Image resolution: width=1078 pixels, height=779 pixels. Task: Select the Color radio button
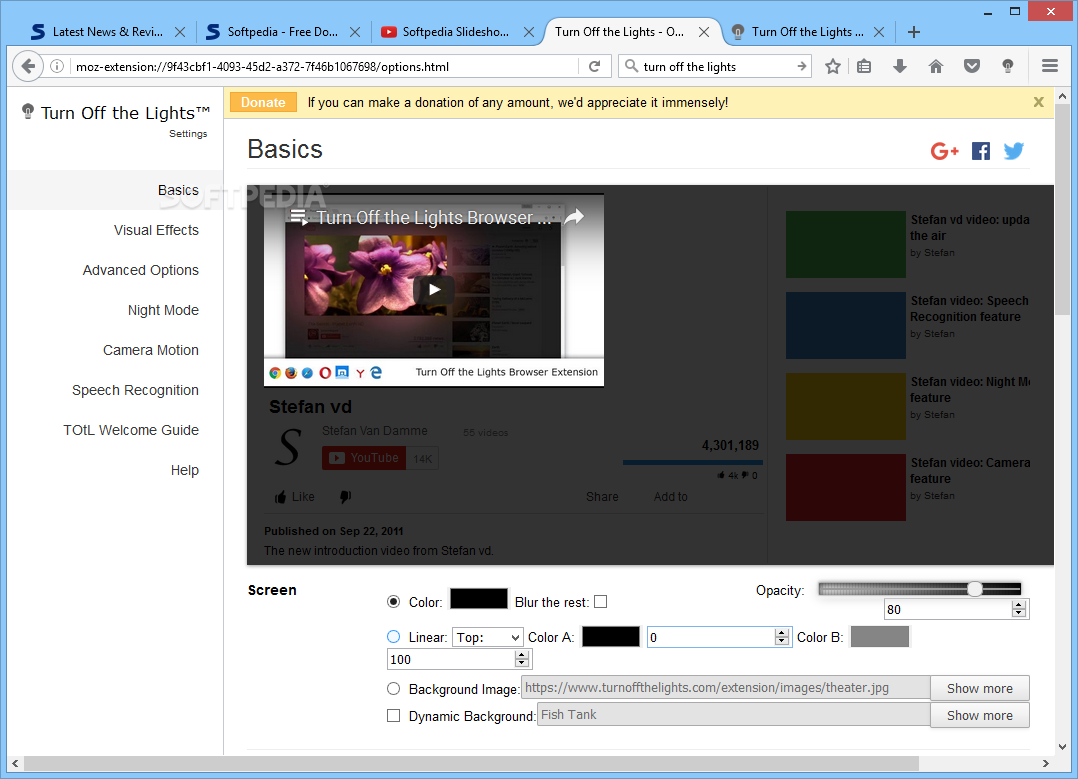point(393,602)
